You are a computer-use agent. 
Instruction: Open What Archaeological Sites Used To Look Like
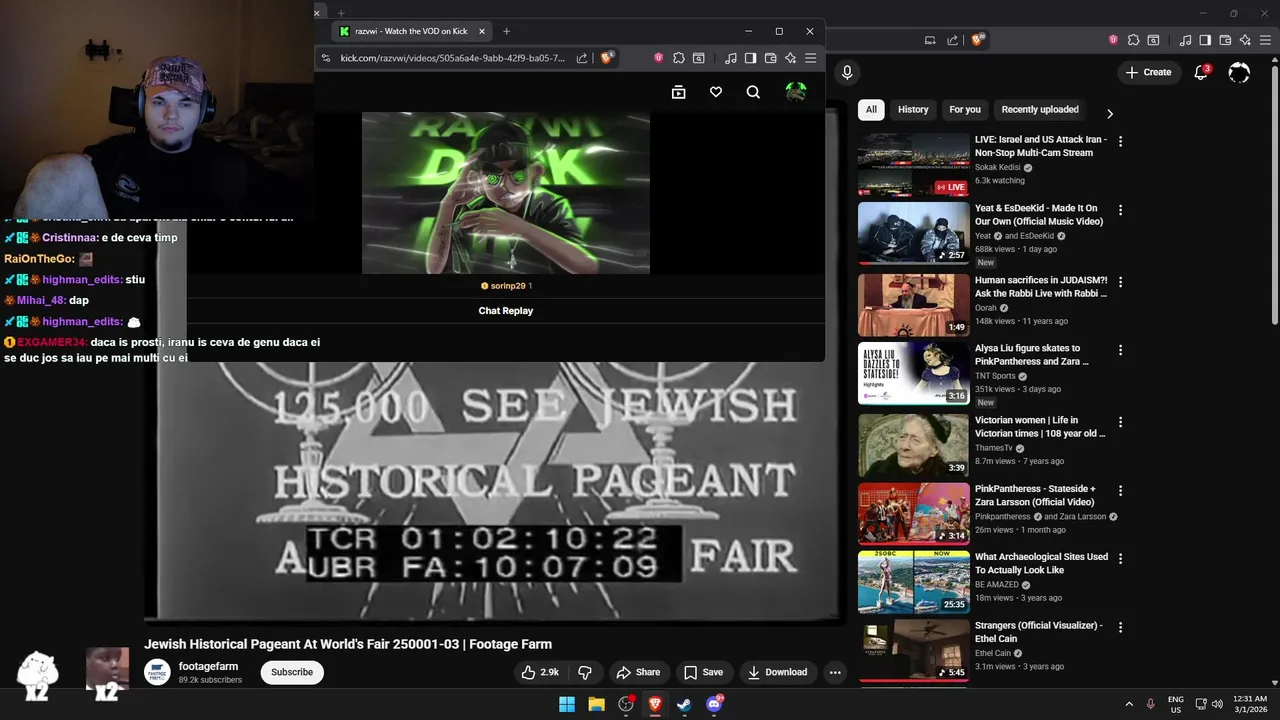pos(1041,563)
